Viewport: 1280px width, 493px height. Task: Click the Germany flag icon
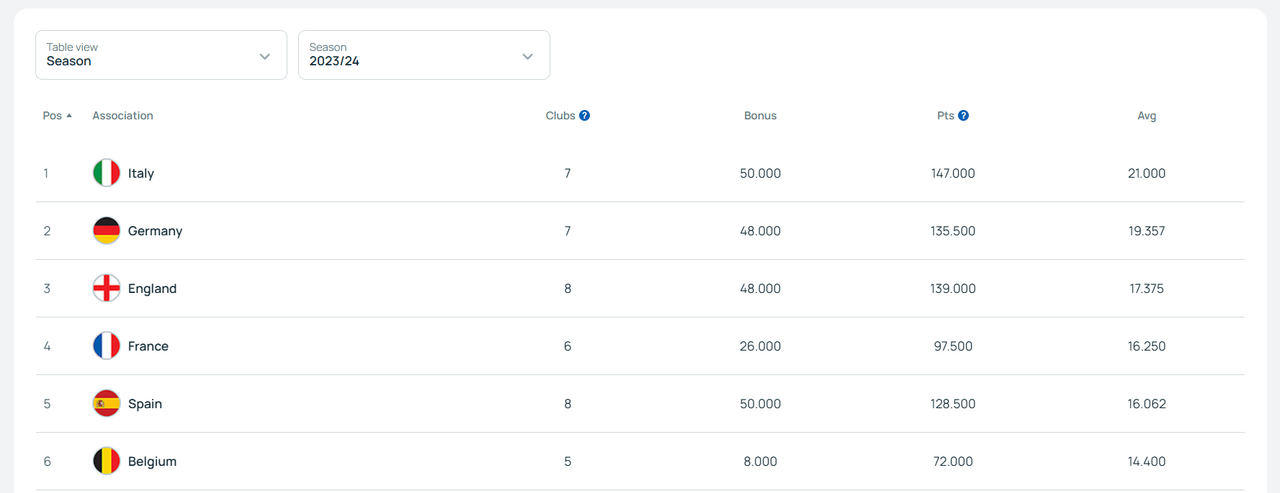[106, 231]
